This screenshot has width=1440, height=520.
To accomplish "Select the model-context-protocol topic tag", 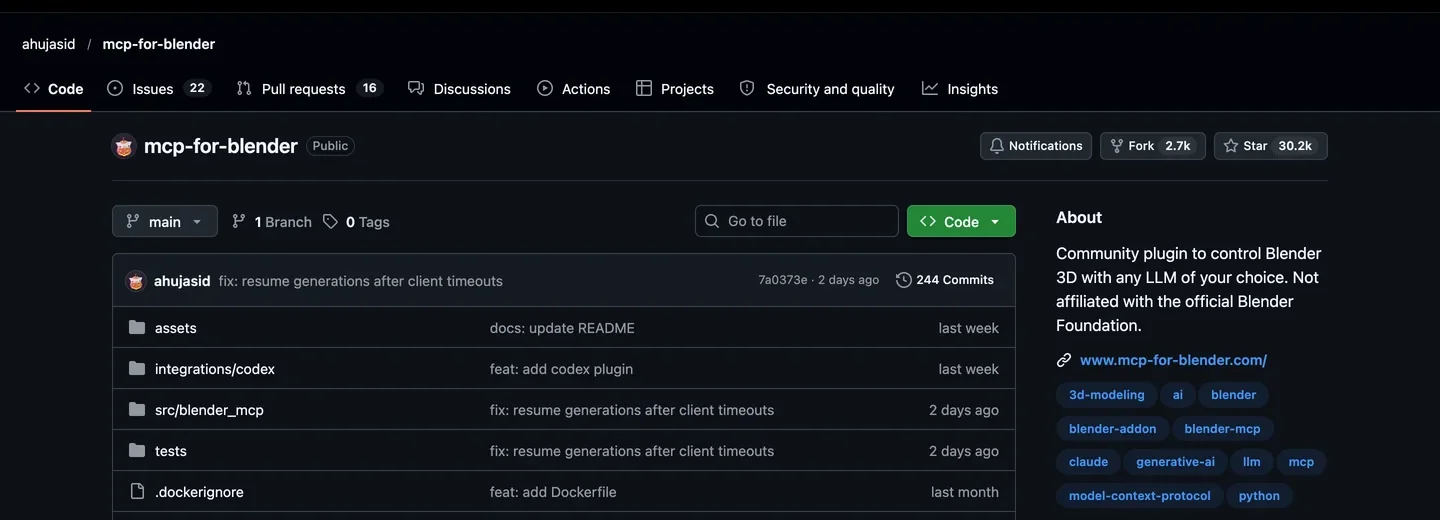I will [1140, 496].
